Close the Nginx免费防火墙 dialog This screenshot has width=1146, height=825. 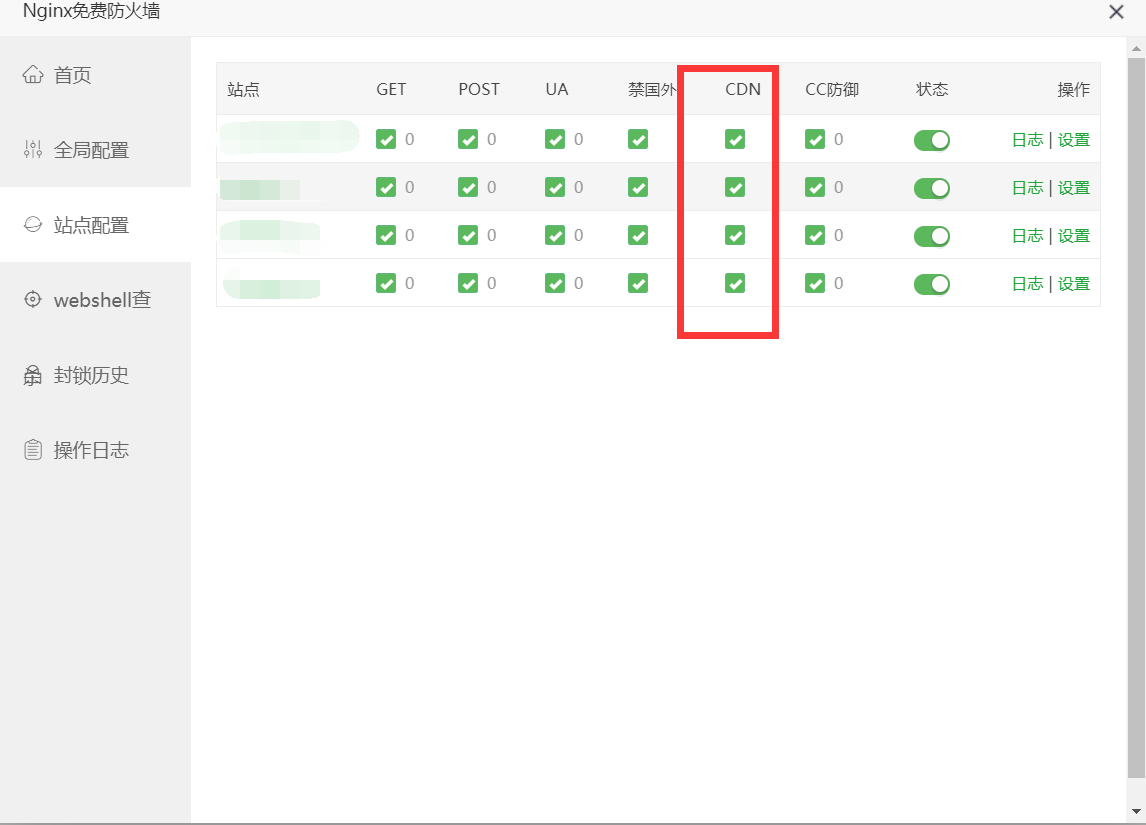pyautogui.click(x=1116, y=12)
